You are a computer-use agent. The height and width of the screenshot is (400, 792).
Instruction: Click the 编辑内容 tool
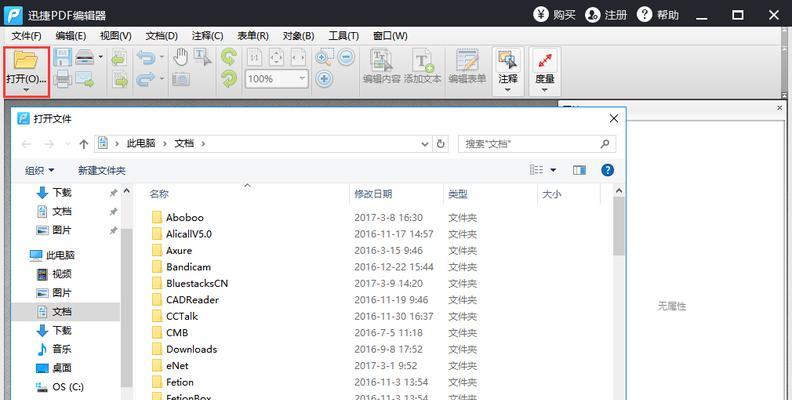point(381,67)
